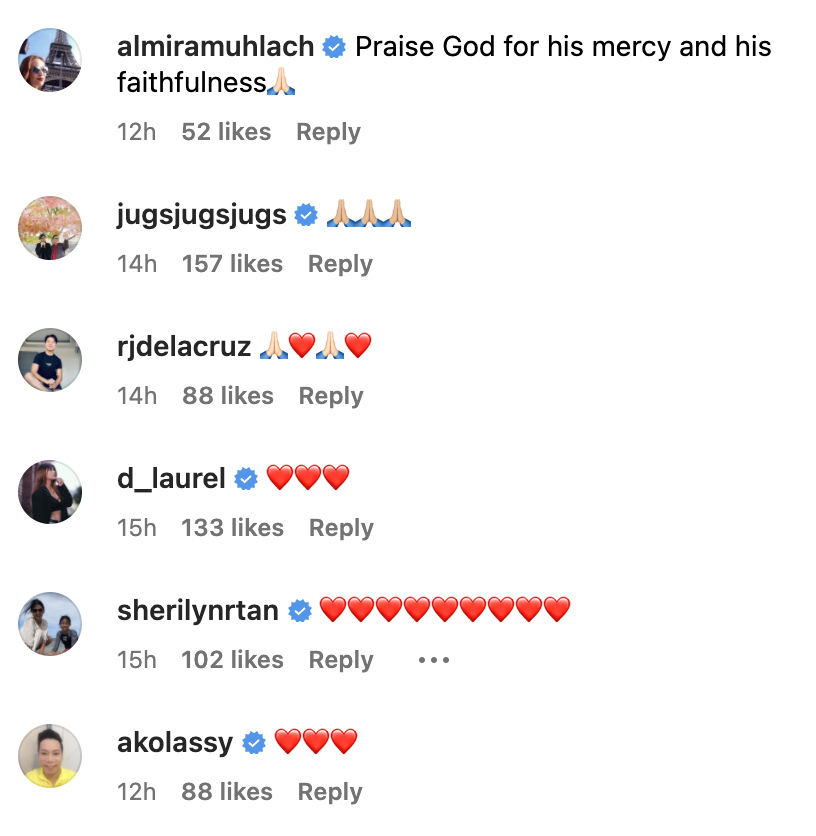Open akolassy's profile avatar
This screenshot has width=816, height=836.
[x=50, y=755]
